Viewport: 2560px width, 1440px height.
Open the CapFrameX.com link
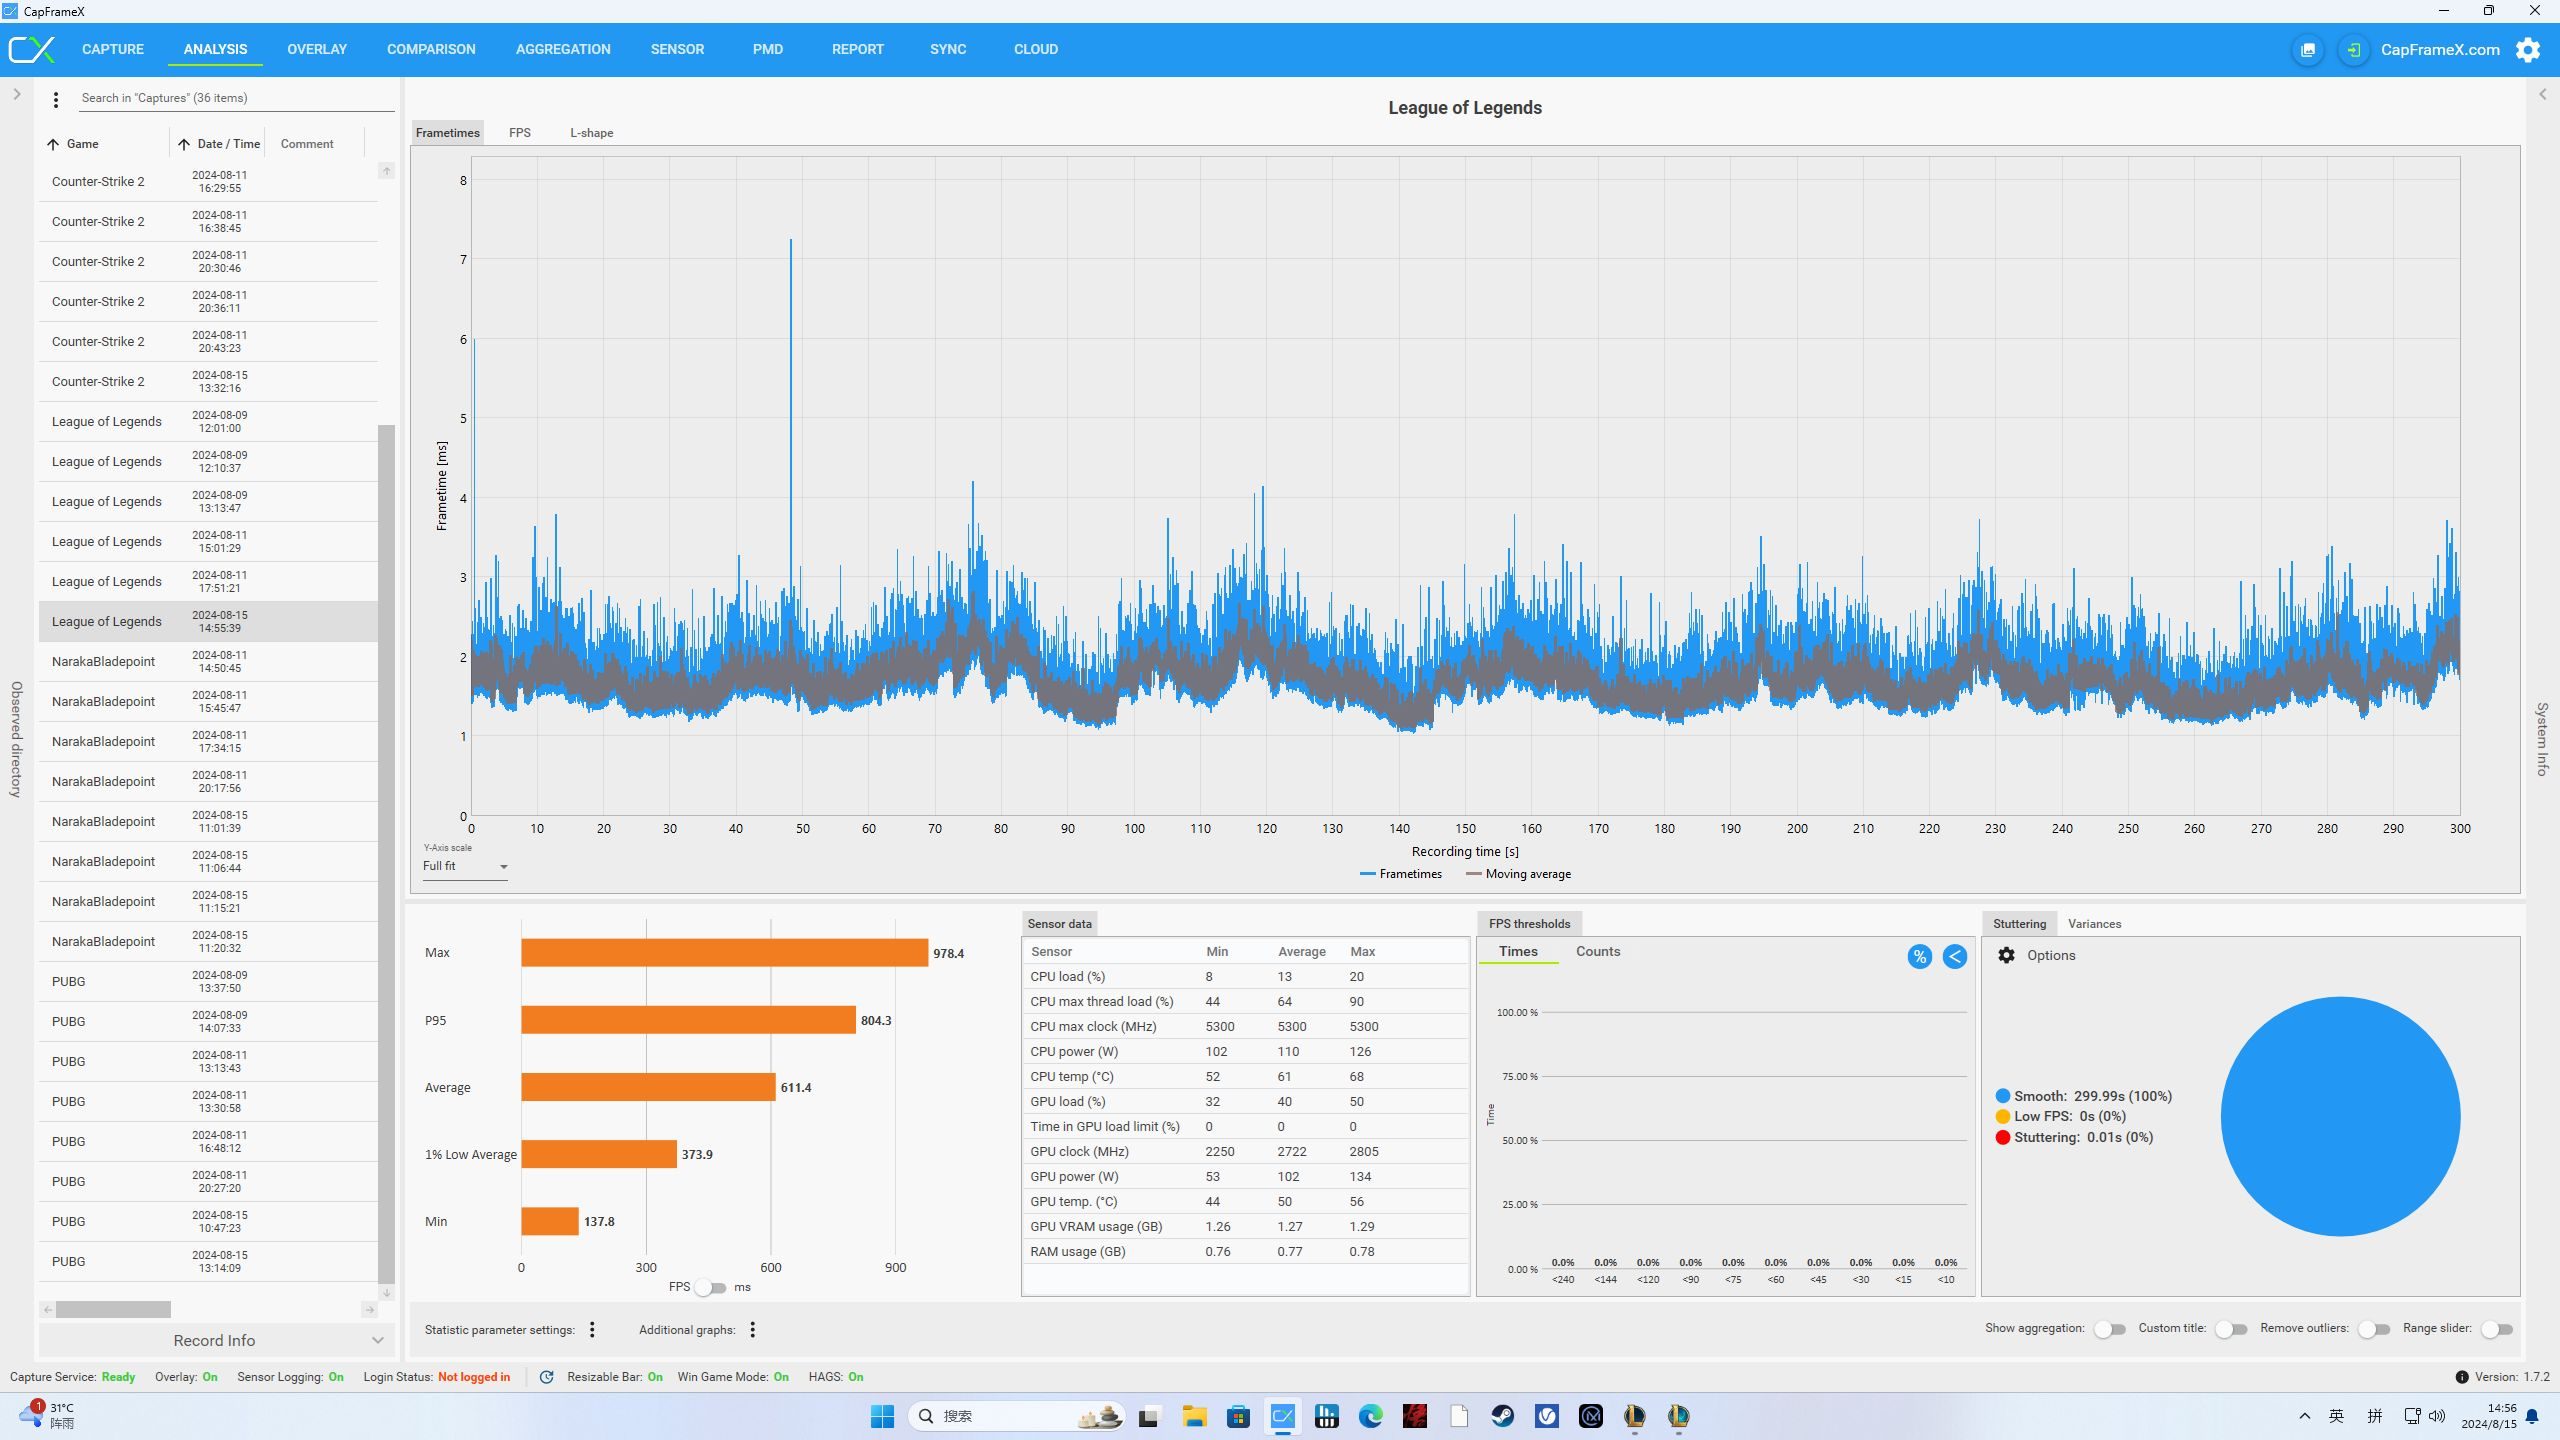[2440, 49]
